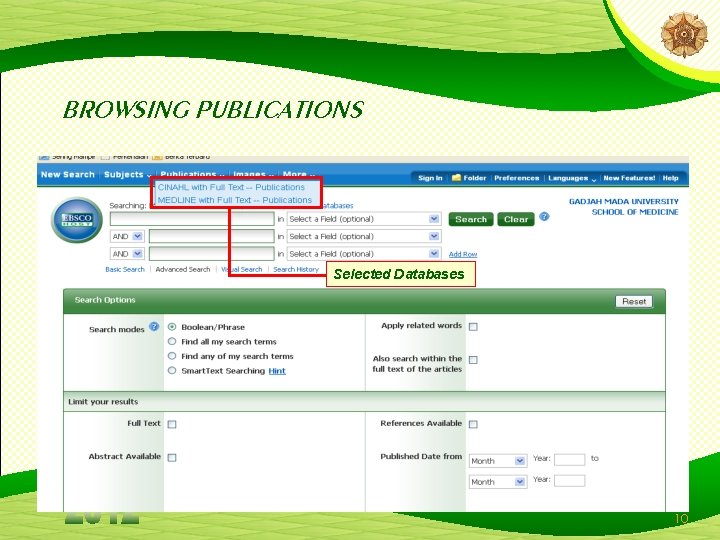The image size is (720, 540).
Task: Switch to Advanced Search
Action: click(183, 270)
